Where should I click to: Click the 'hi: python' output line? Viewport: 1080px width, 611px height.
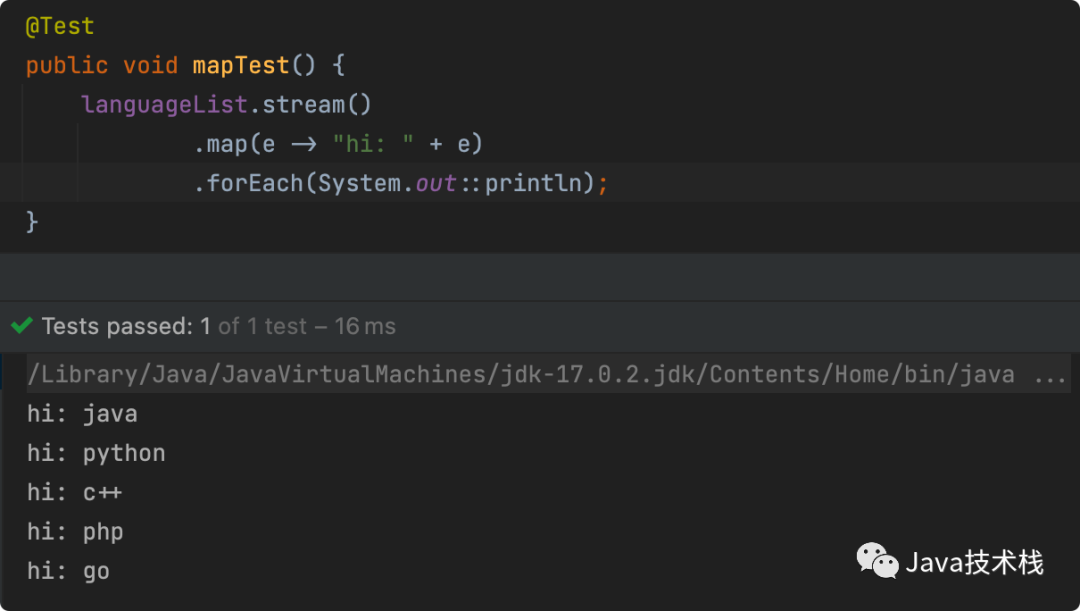tap(96, 453)
